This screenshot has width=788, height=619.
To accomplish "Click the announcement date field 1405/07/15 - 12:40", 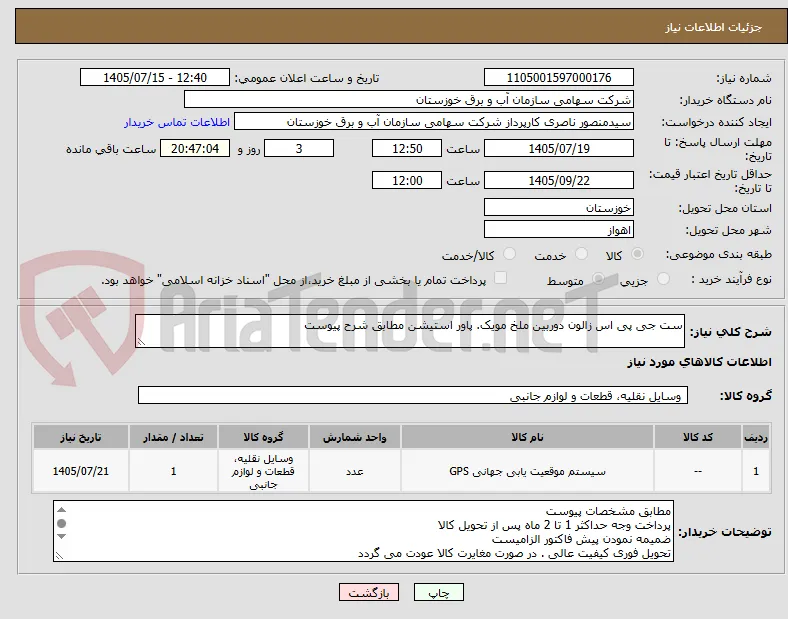I will [155, 77].
